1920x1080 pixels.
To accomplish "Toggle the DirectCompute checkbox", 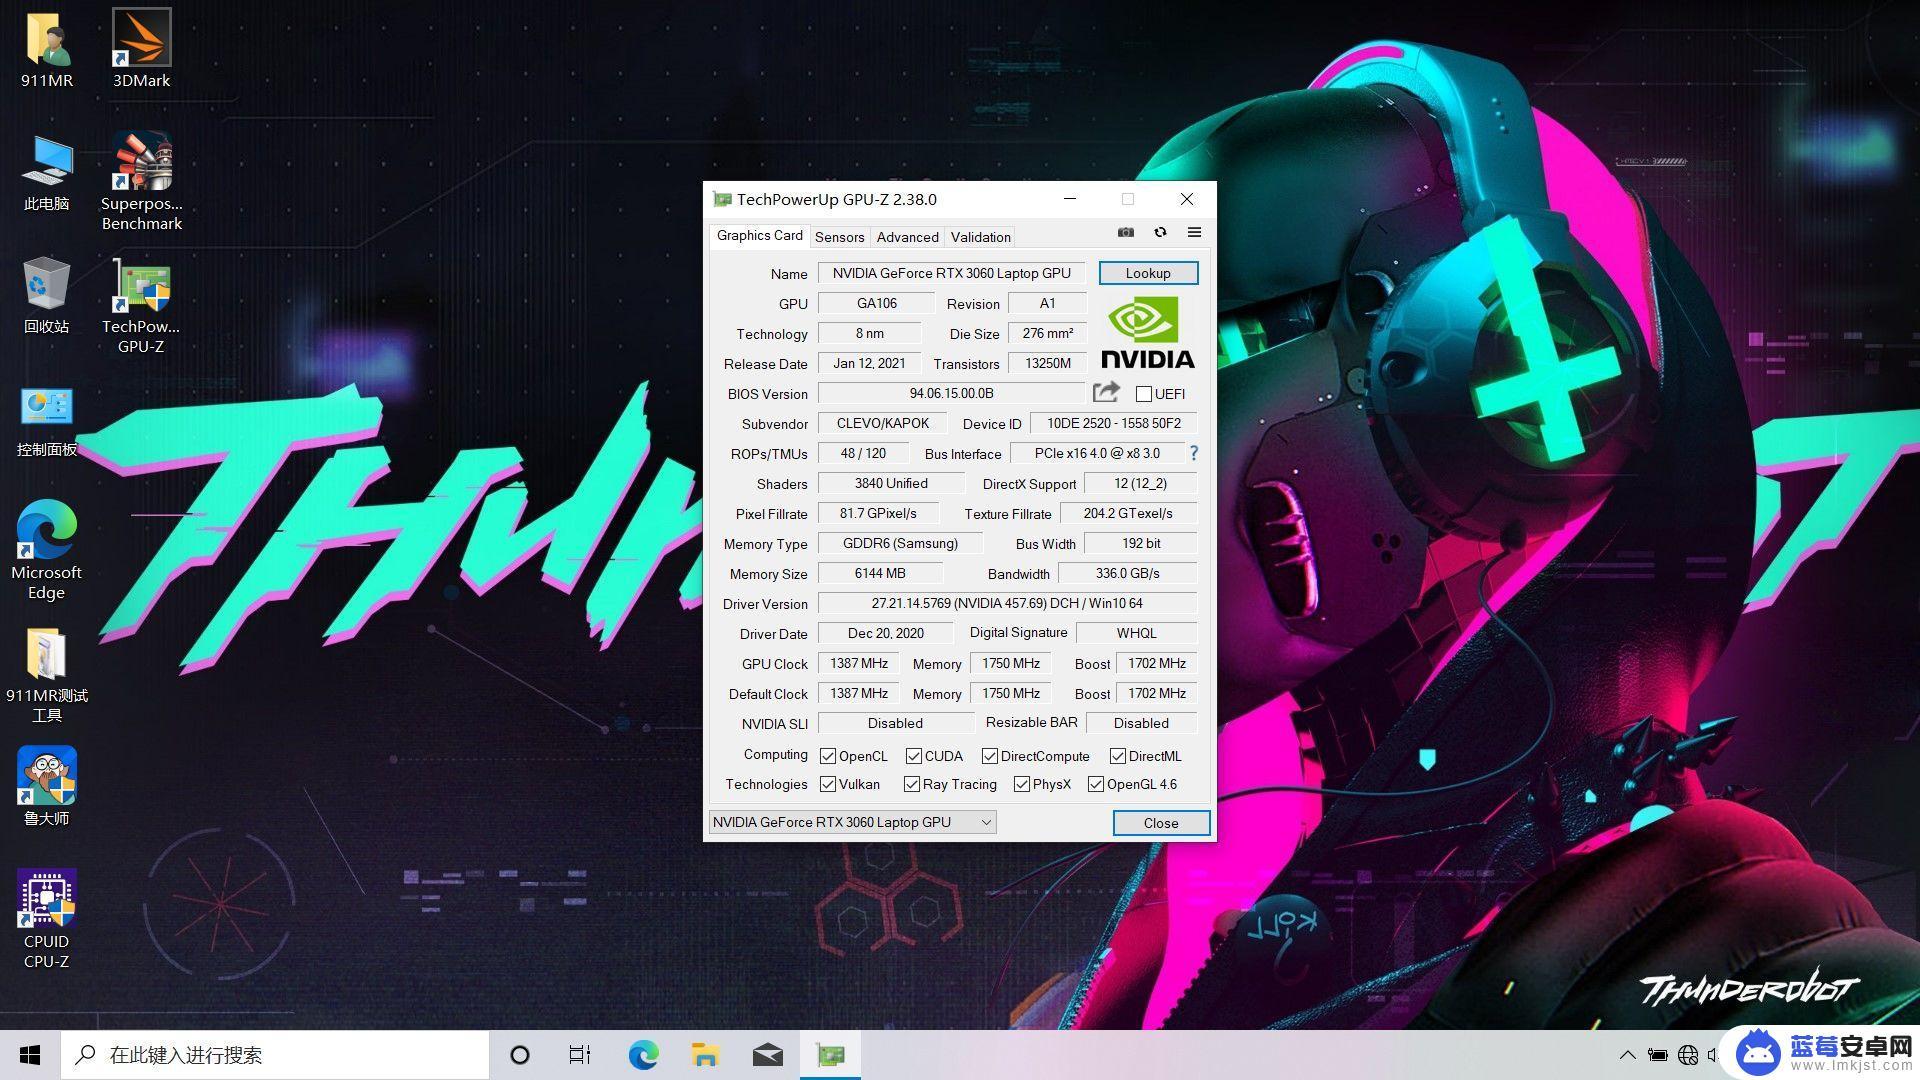I will (990, 756).
